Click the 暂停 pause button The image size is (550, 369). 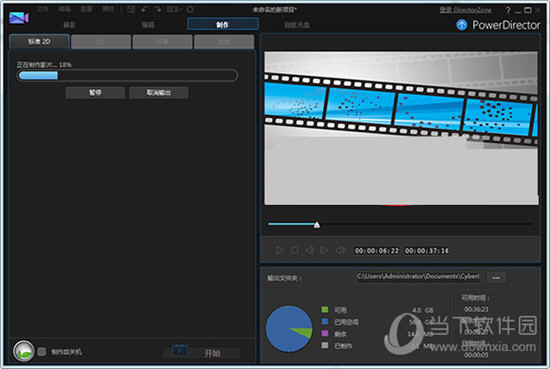point(95,93)
